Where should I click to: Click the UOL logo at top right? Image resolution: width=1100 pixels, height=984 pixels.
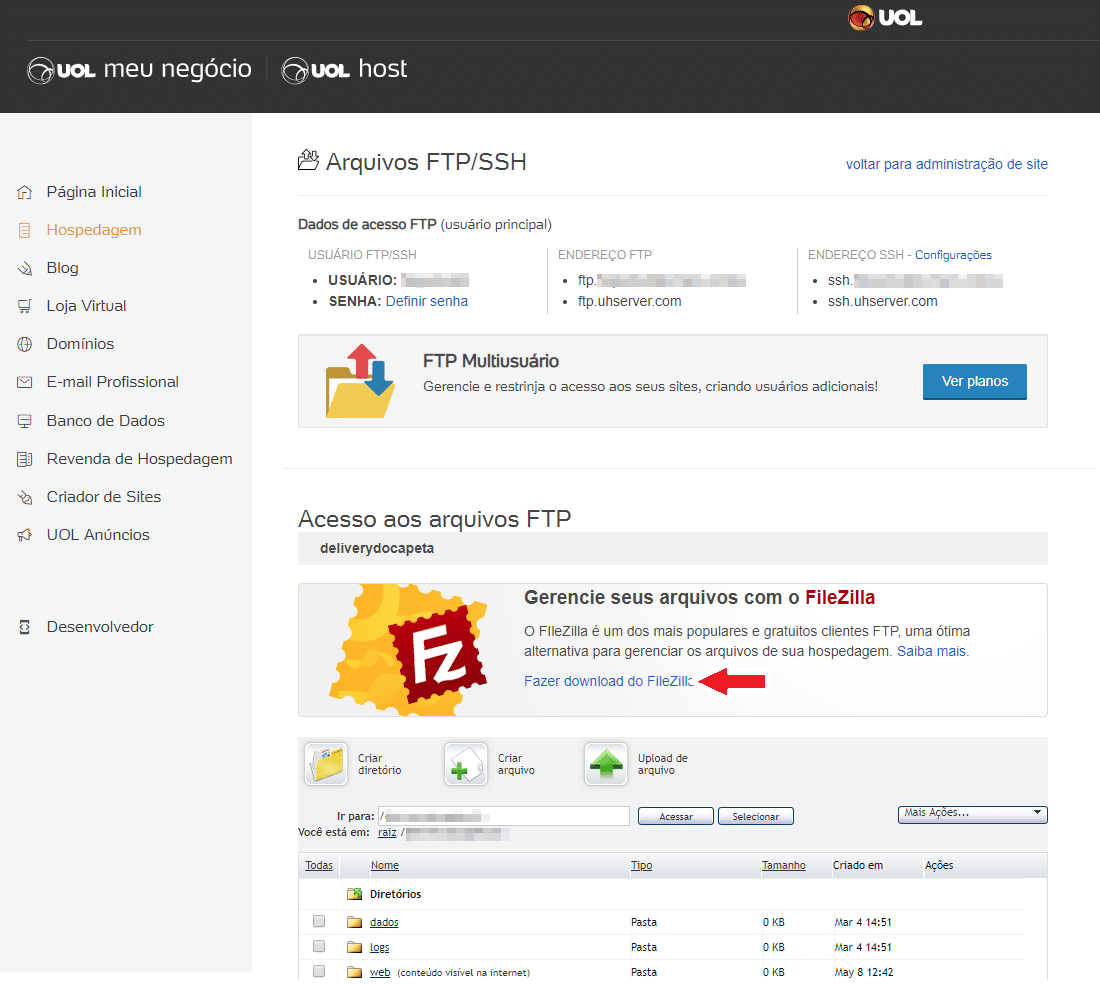pyautogui.click(x=885, y=18)
